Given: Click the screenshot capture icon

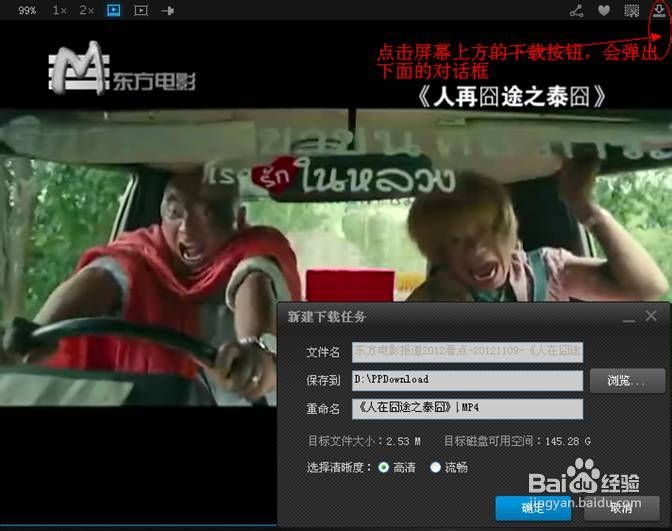Looking at the screenshot, I should [x=632, y=11].
